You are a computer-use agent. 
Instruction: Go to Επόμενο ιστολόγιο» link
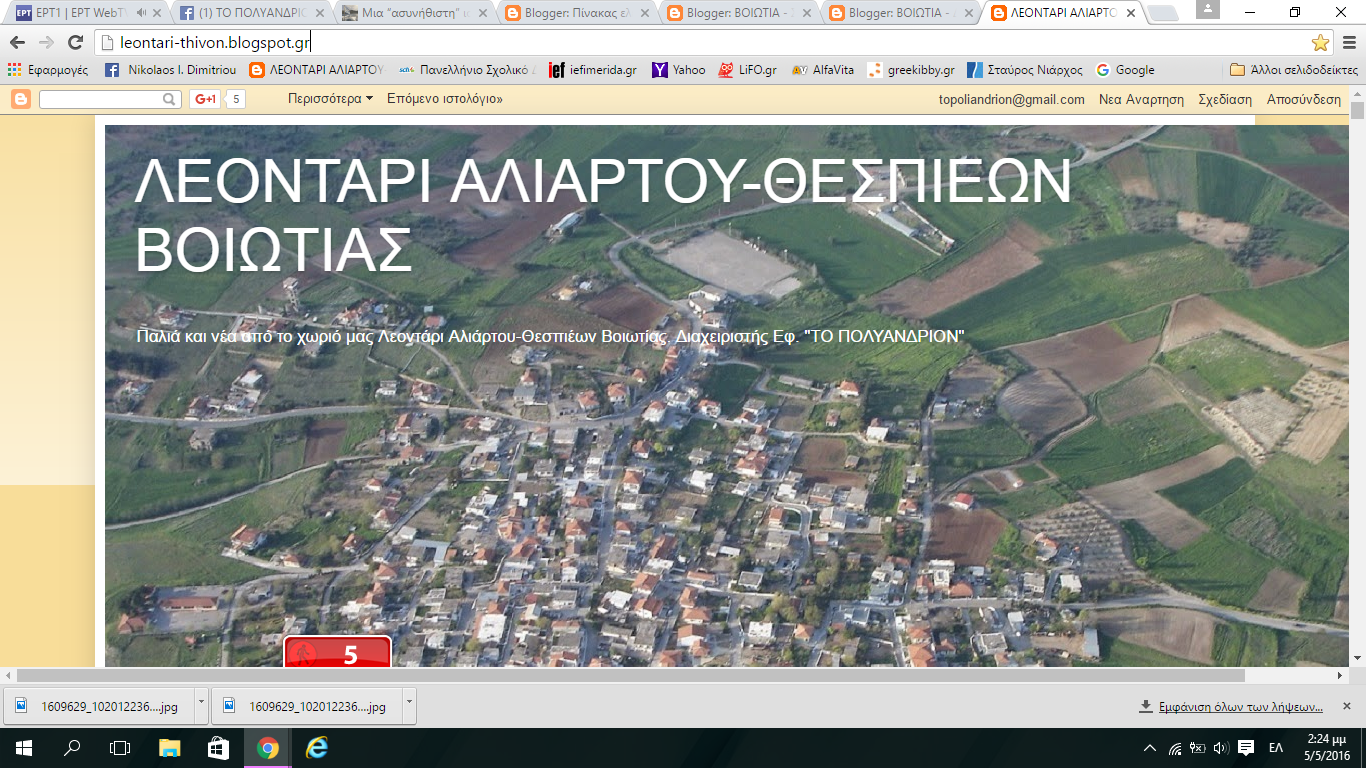point(445,99)
